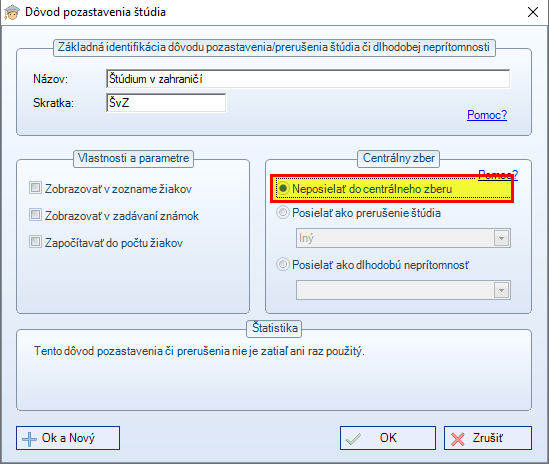Expand the empty dlhodobá neprítomnosť combo box
The image size is (549, 464).
click(x=501, y=290)
